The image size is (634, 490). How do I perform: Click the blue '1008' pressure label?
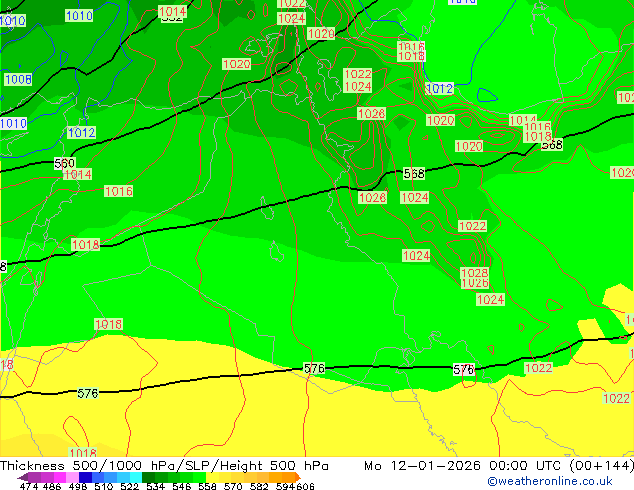tap(18, 79)
